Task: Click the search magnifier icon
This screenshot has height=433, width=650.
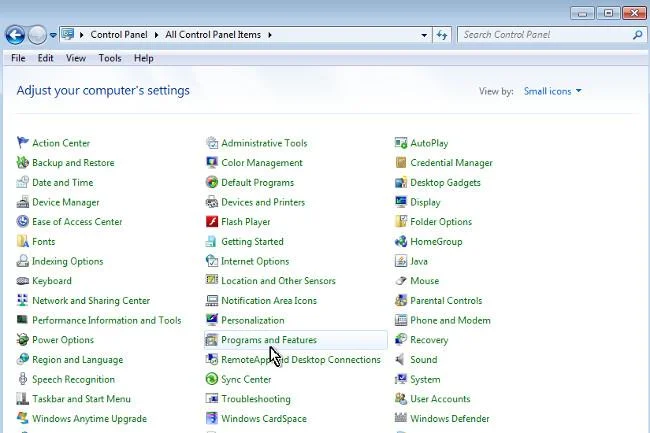Action: 638,35
